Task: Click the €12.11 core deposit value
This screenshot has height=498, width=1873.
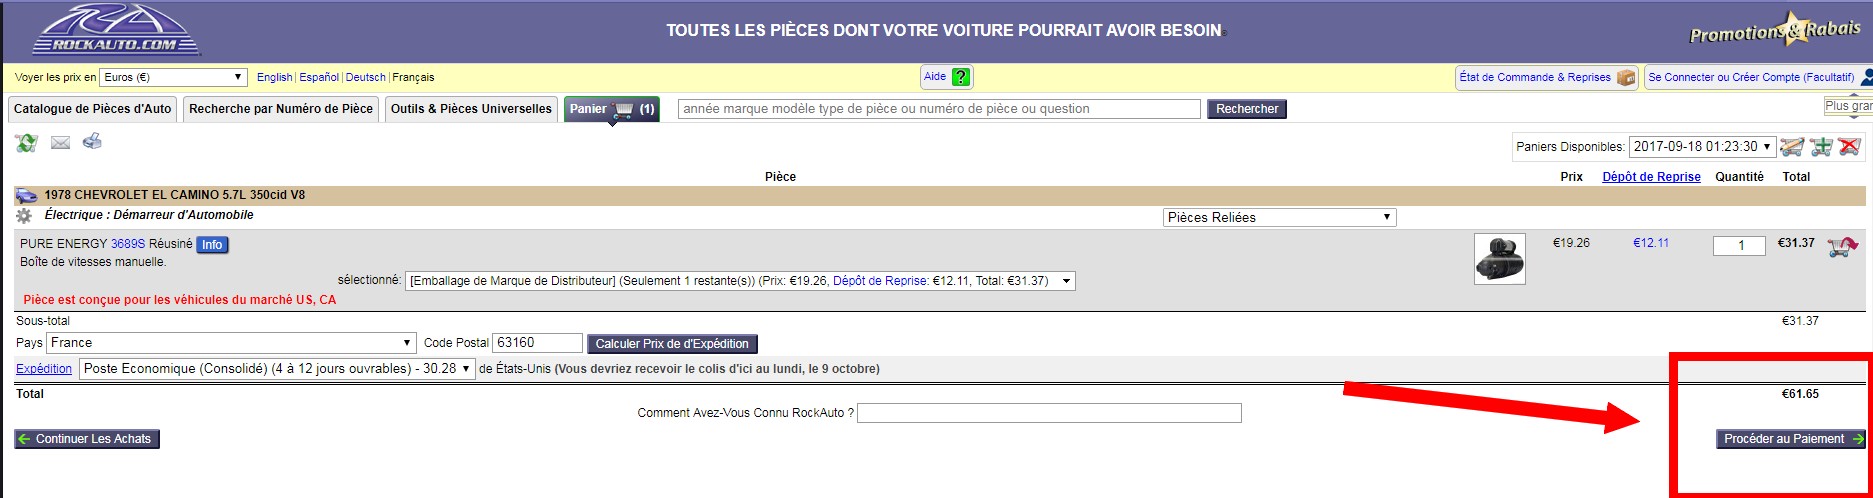Action: [x=1651, y=243]
